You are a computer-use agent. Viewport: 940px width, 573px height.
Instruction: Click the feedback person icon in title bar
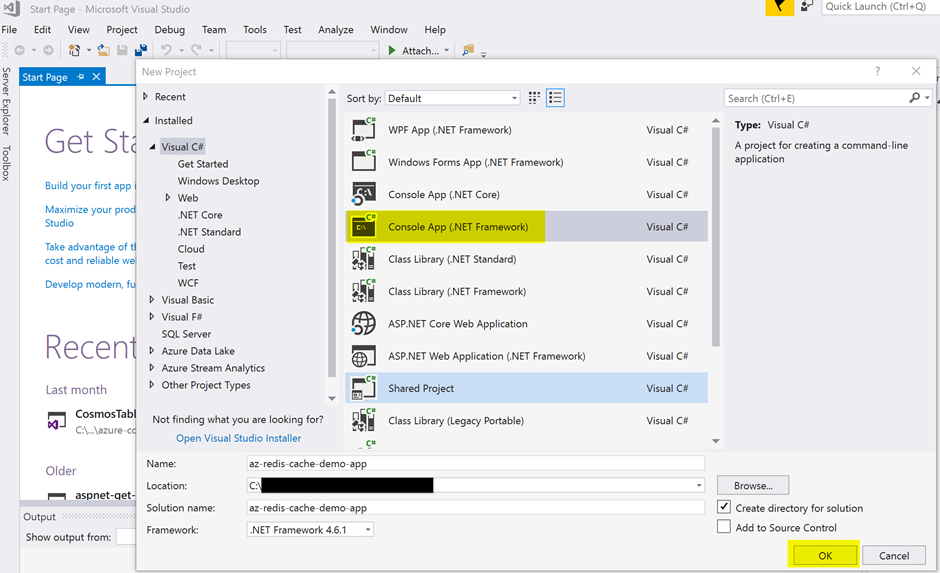tap(807, 7)
